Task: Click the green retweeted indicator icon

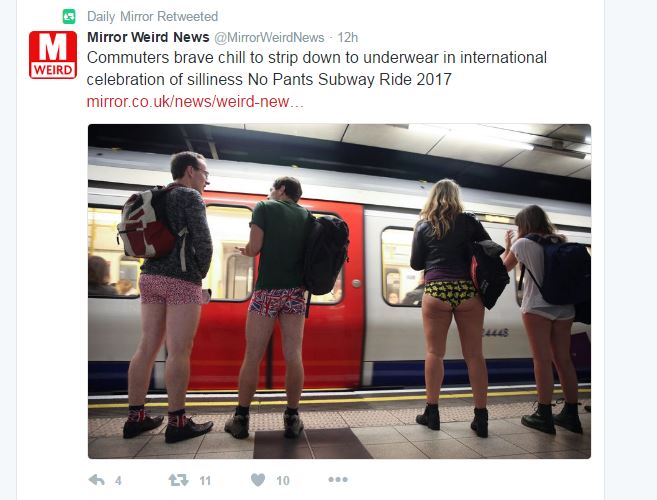Action: 69,17
